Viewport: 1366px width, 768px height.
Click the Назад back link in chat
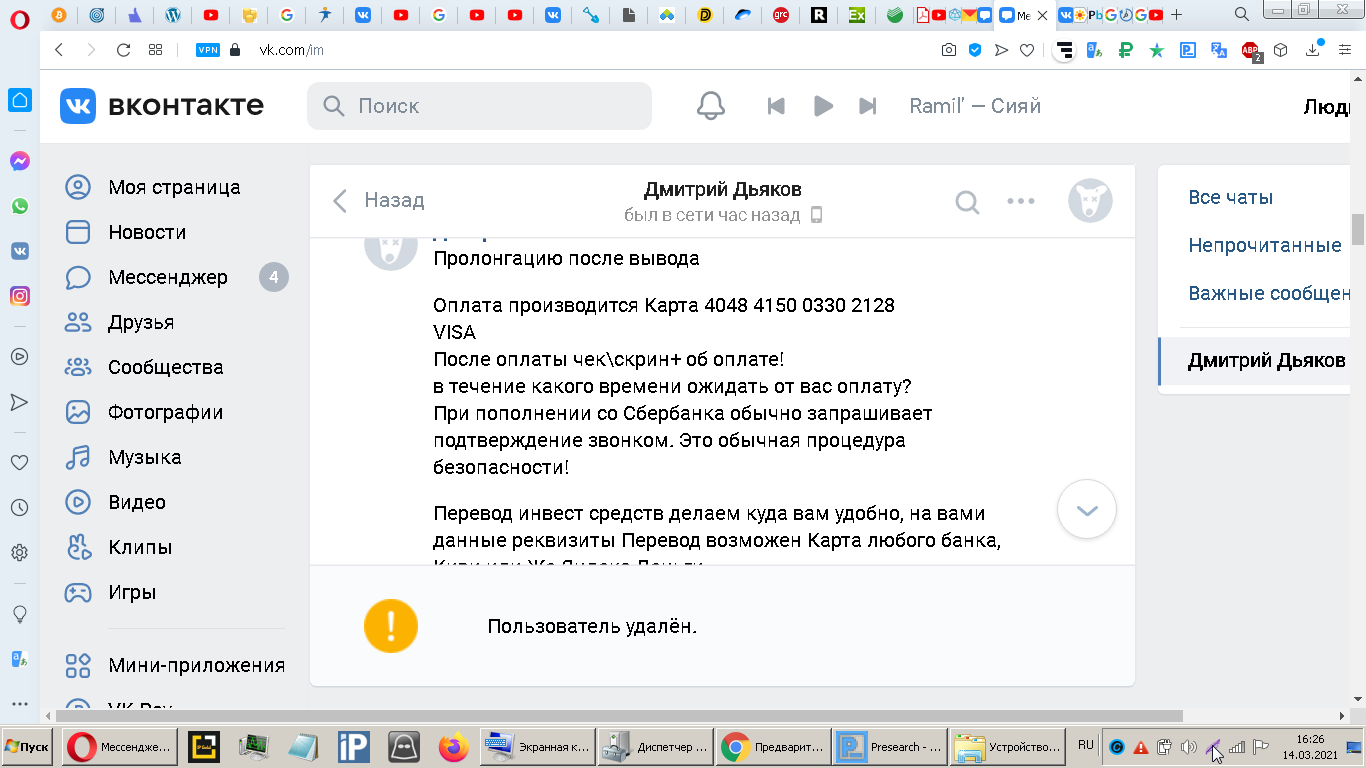pyautogui.click(x=378, y=200)
